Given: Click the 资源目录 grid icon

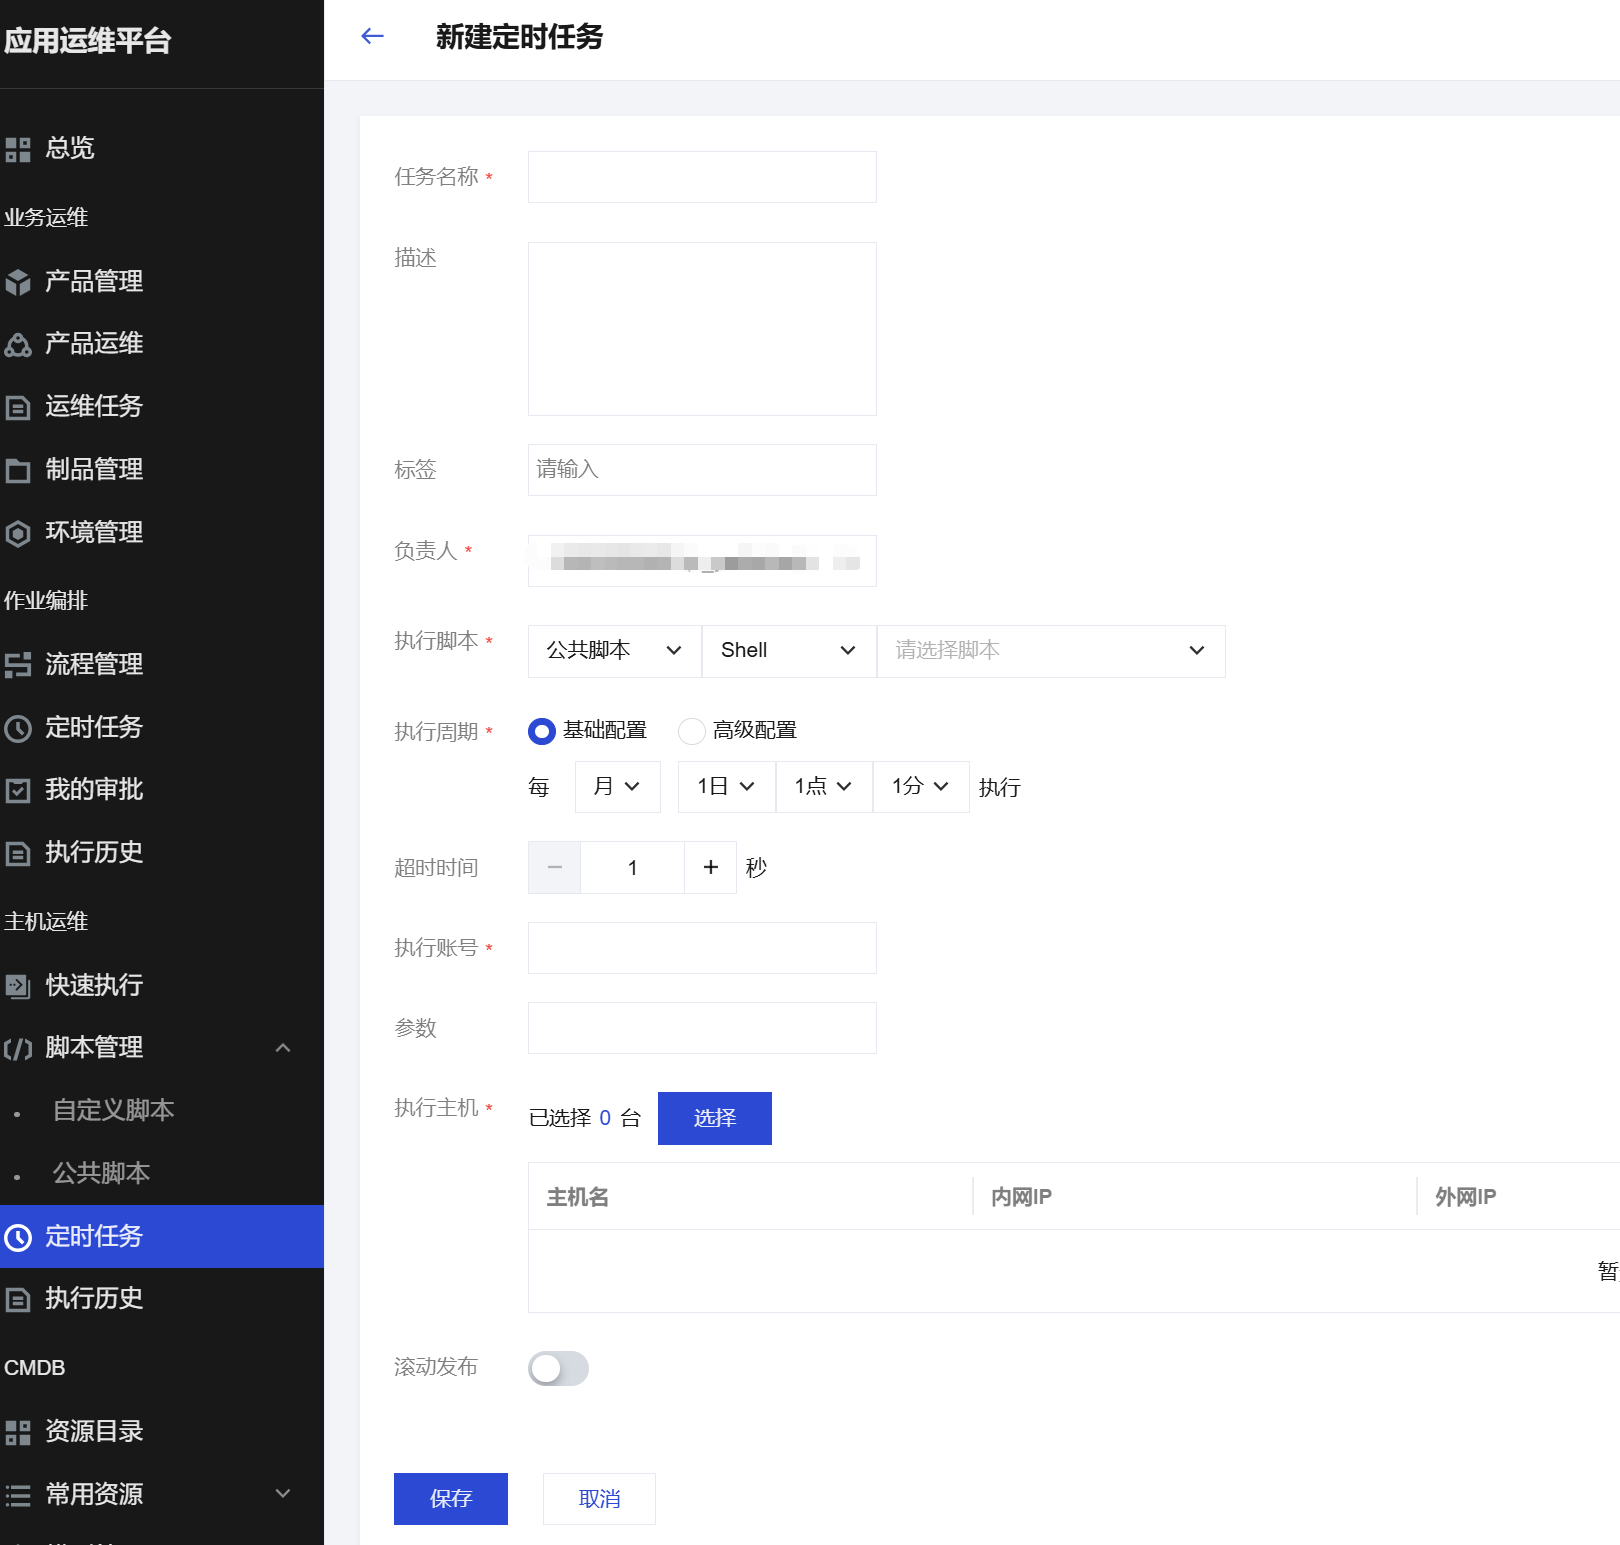Looking at the screenshot, I should pos(18,1432).
